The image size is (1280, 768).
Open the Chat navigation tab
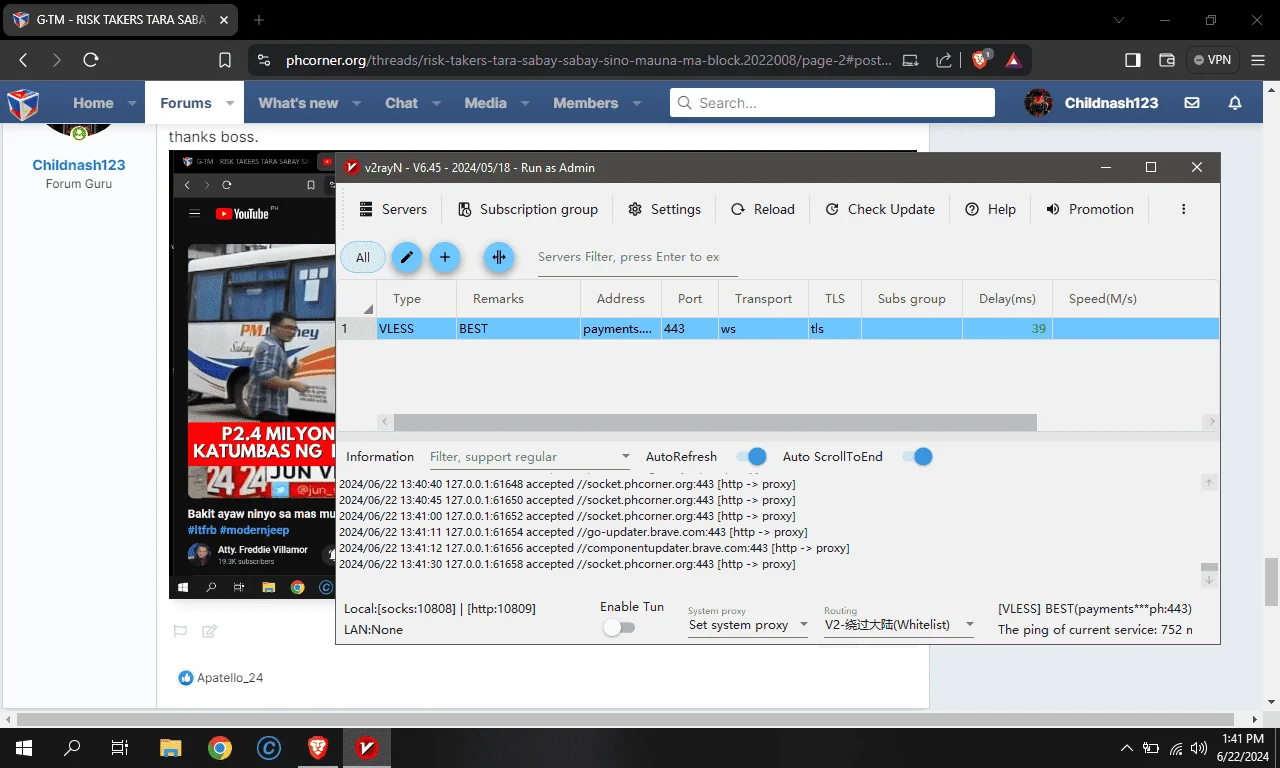click(x=401, y=103)
